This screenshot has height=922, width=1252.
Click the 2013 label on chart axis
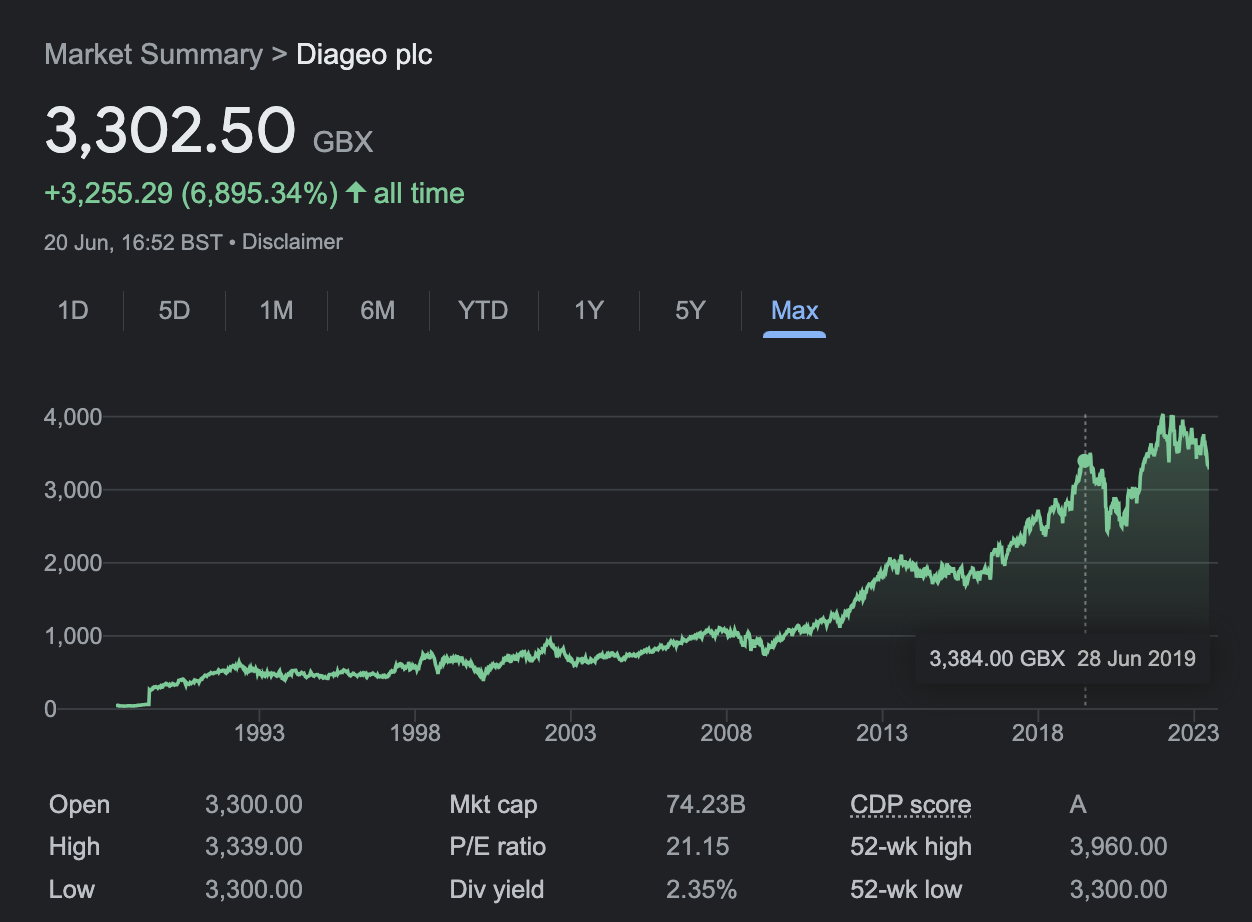pyautogui.click(x=882, y=733)
